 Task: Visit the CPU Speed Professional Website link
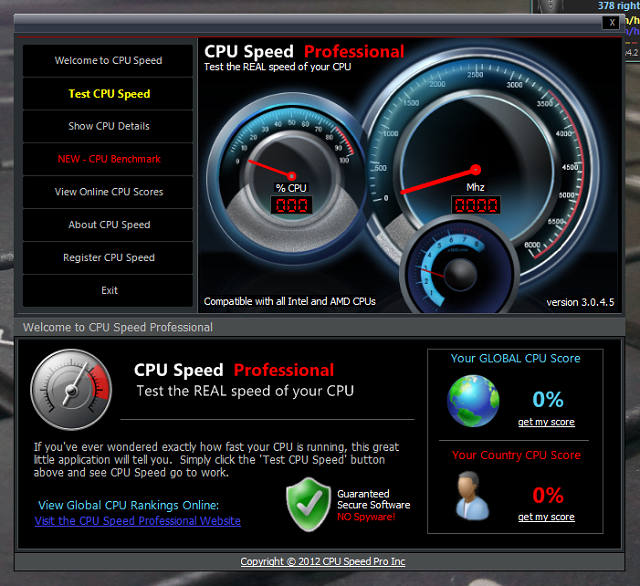138,521
